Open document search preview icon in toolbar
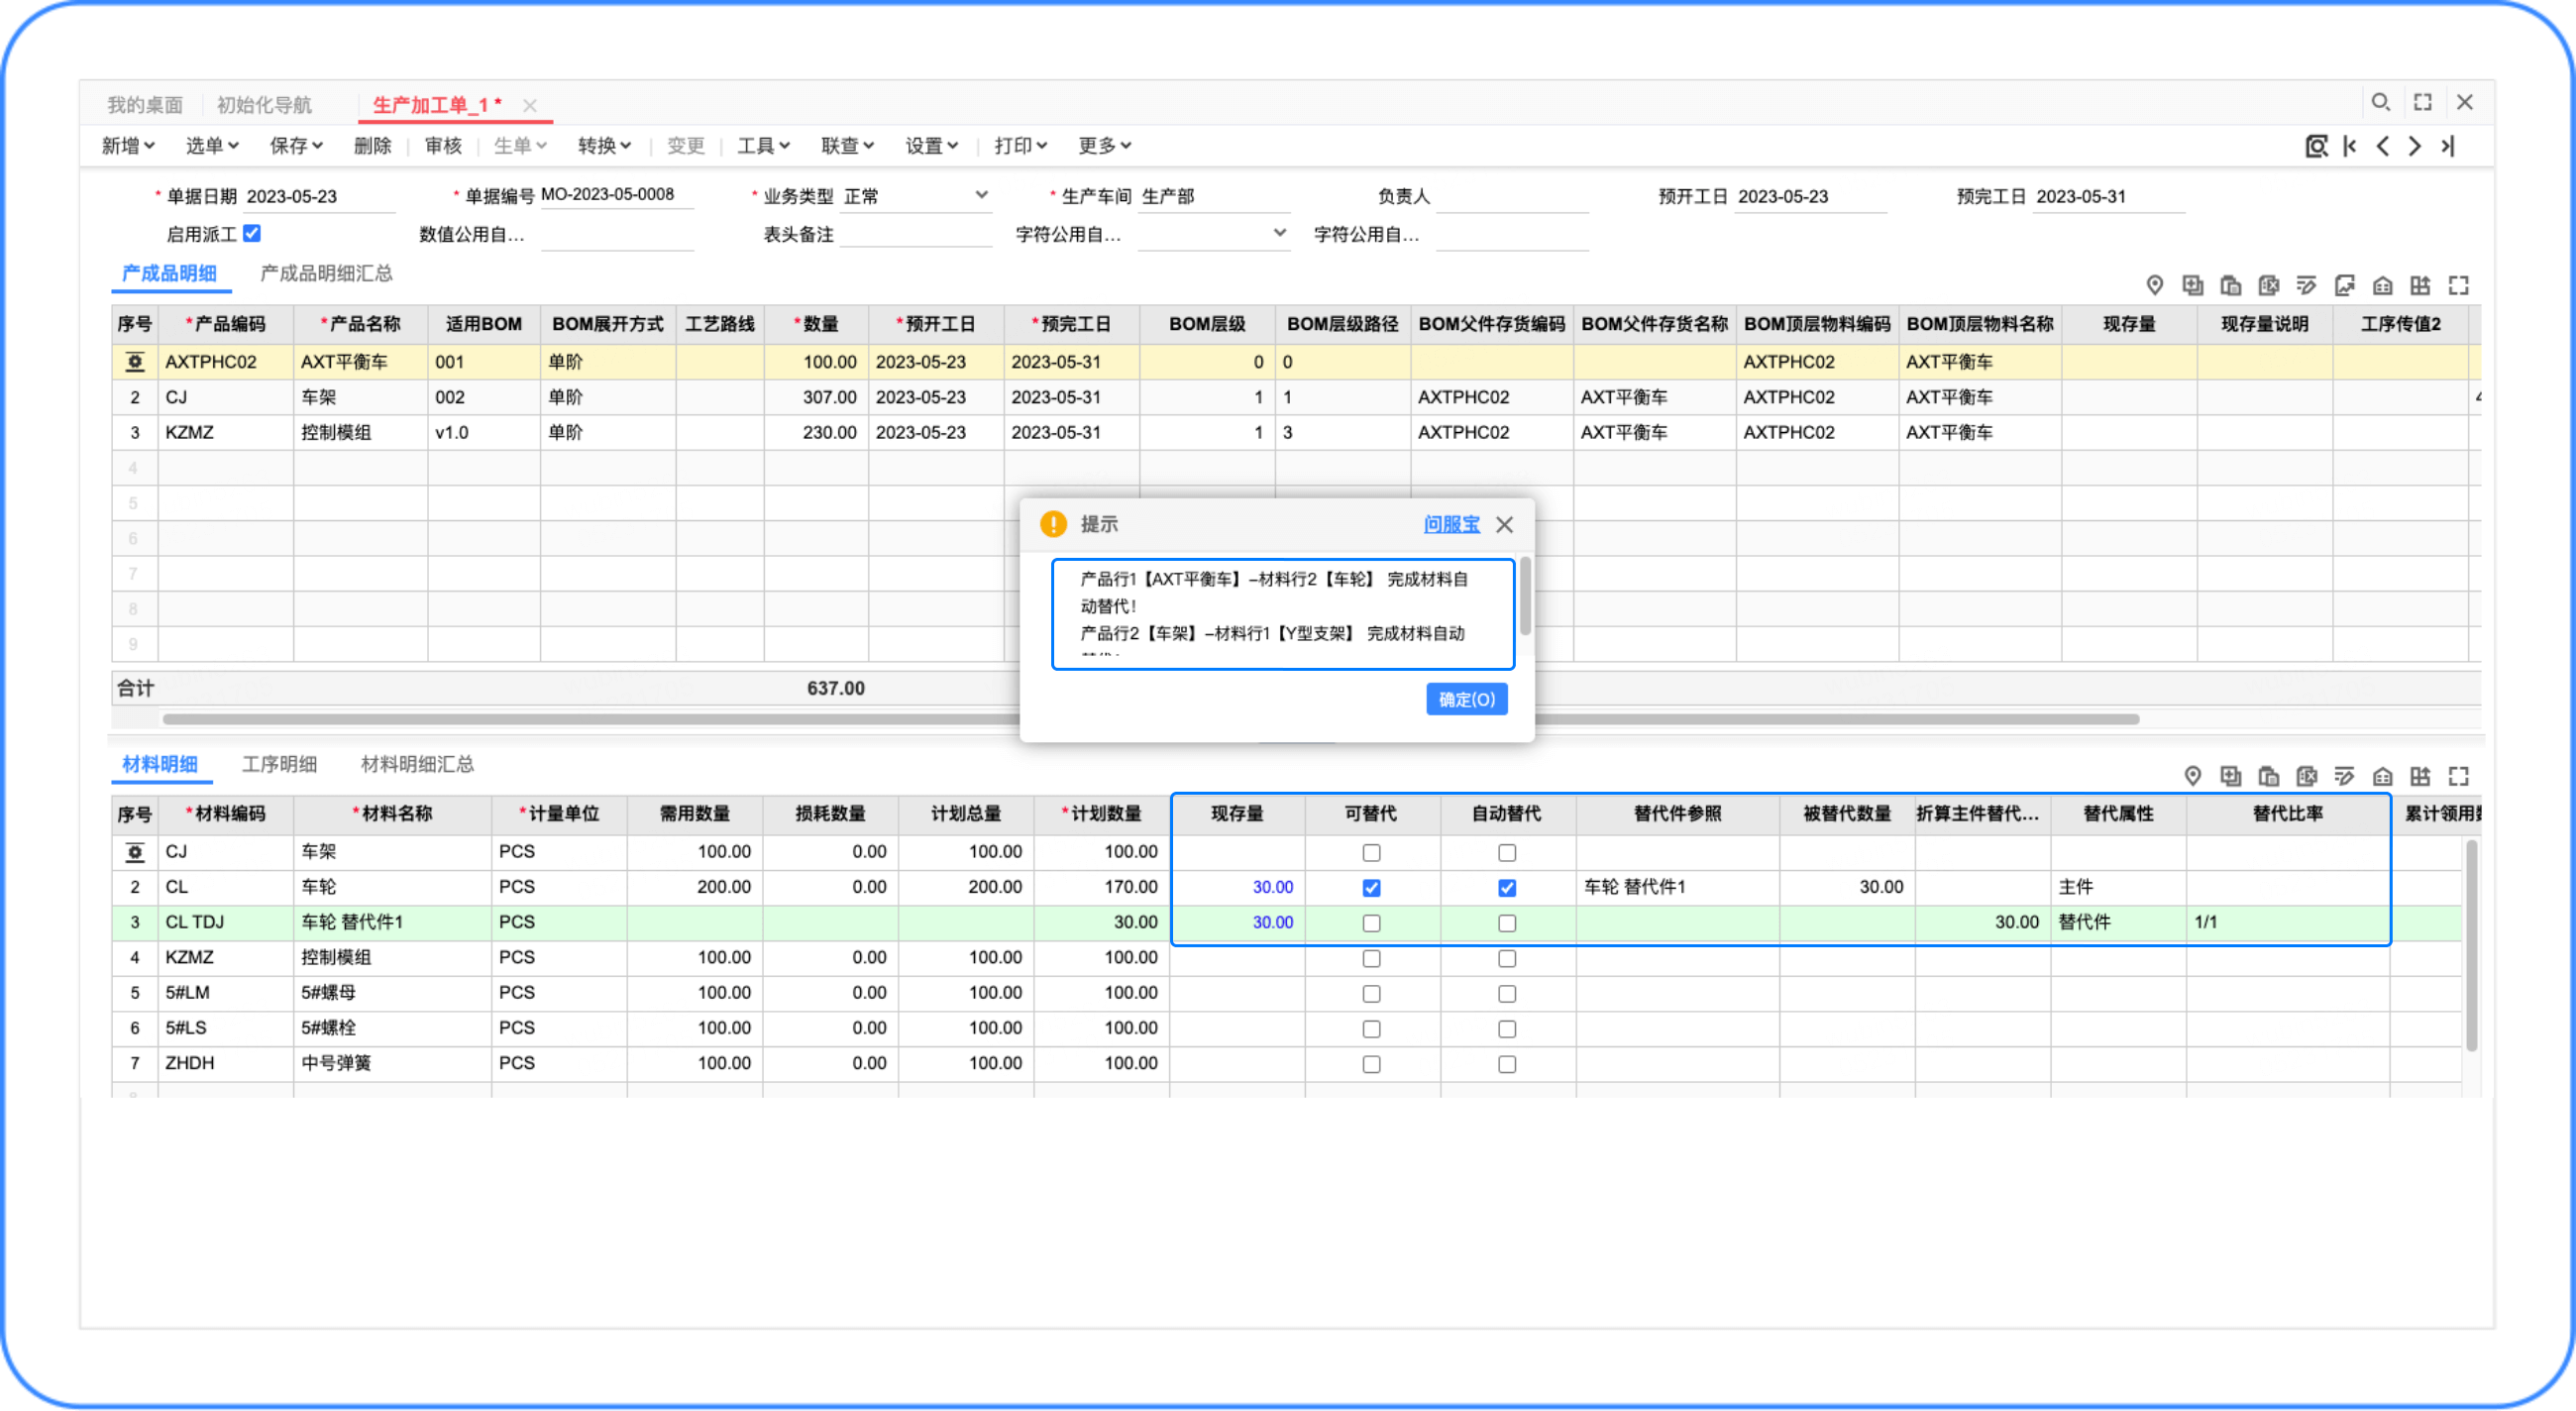This screenshot has height=1411, width=2576. click(2315, 146)
